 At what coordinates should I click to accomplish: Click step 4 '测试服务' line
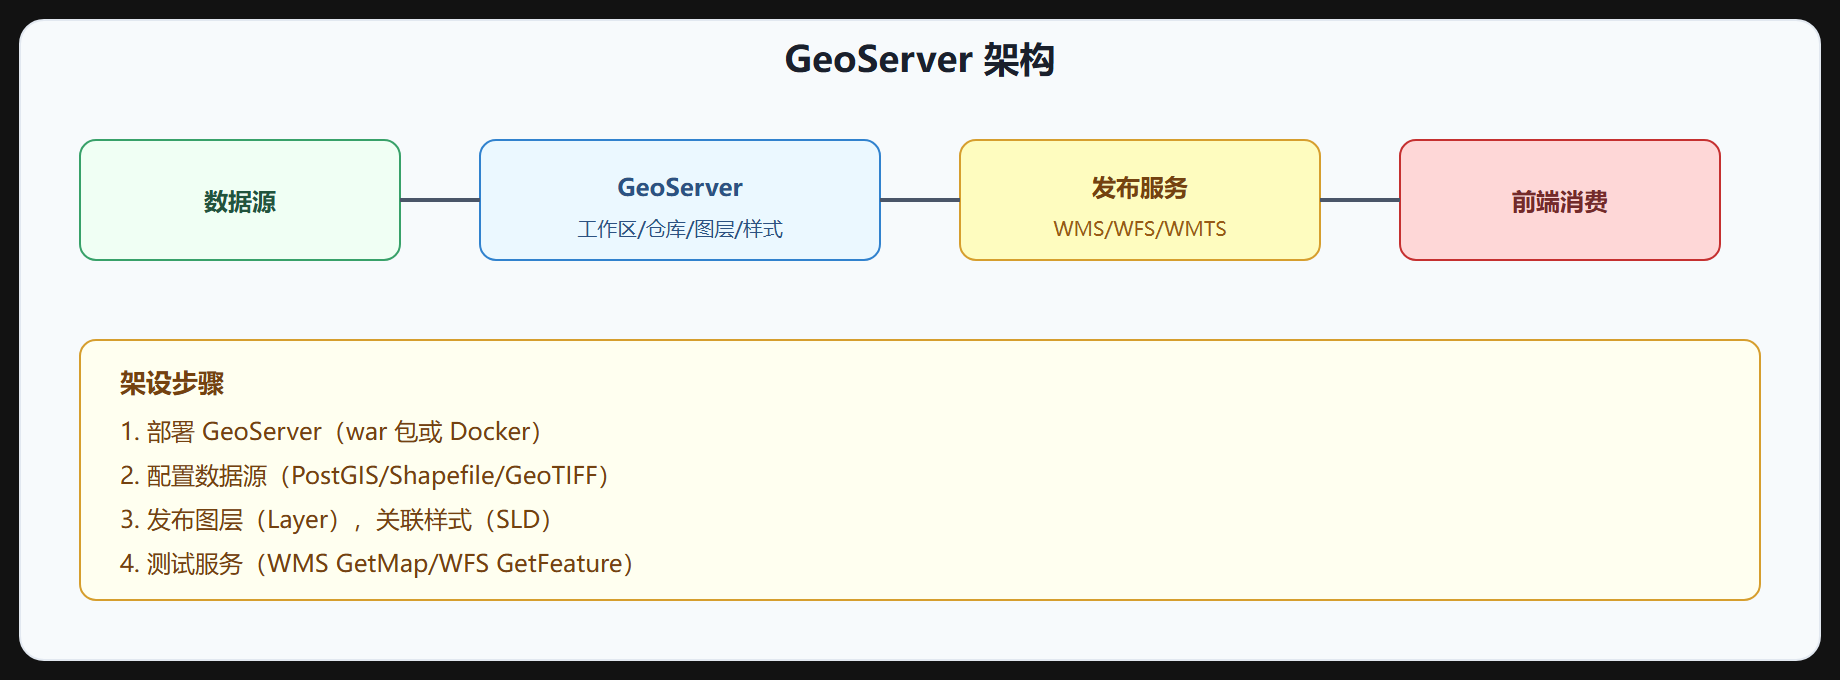377,564
